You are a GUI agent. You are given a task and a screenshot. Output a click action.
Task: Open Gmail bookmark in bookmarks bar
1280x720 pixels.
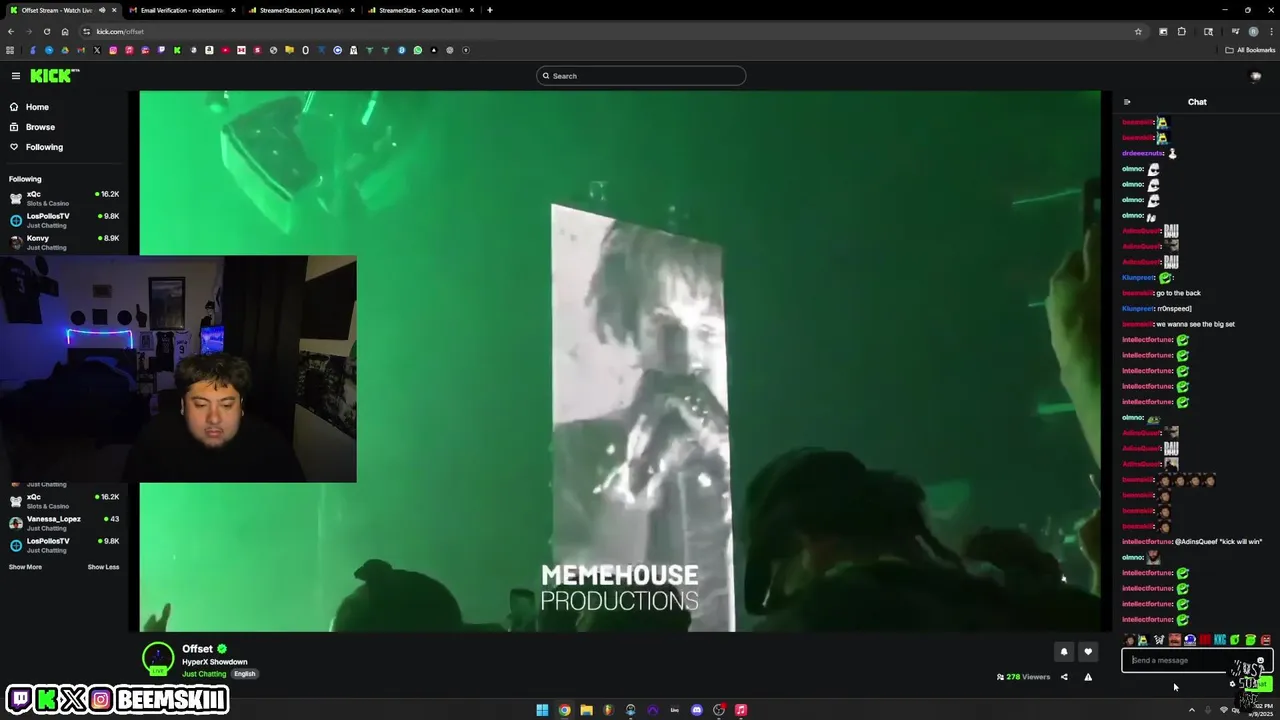[x=81, y=50]
